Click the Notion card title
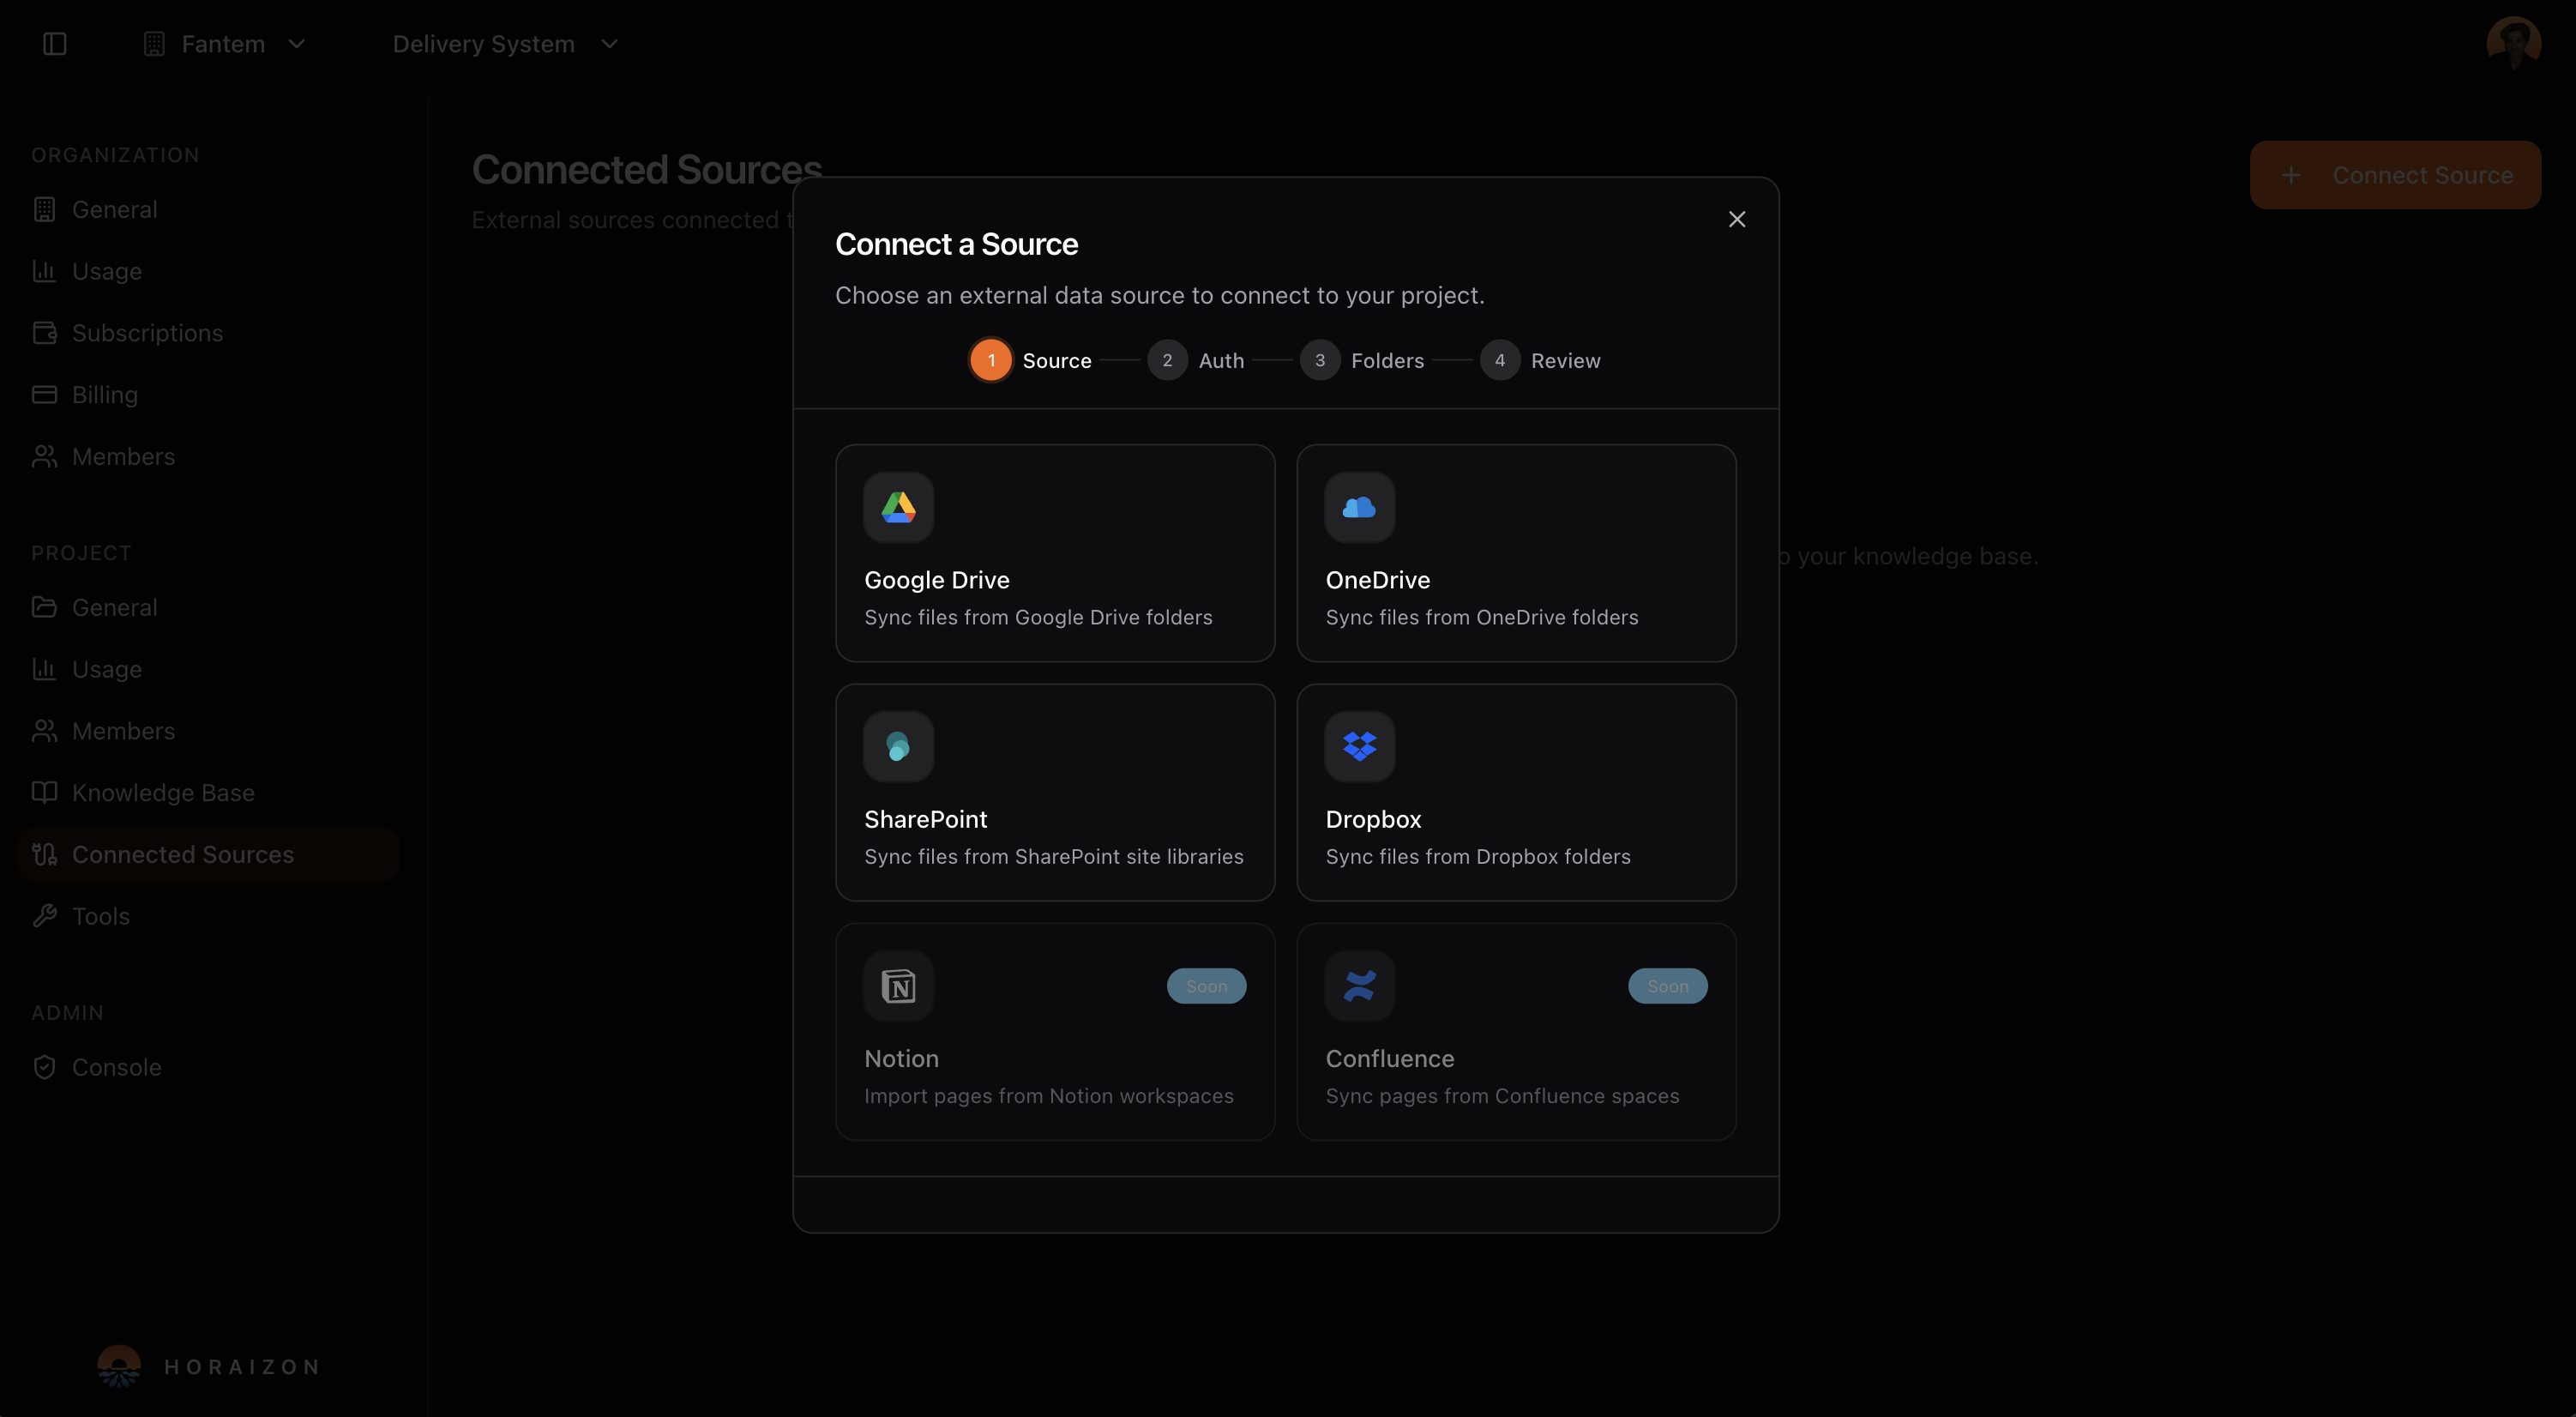 [x=901, y=1059]
